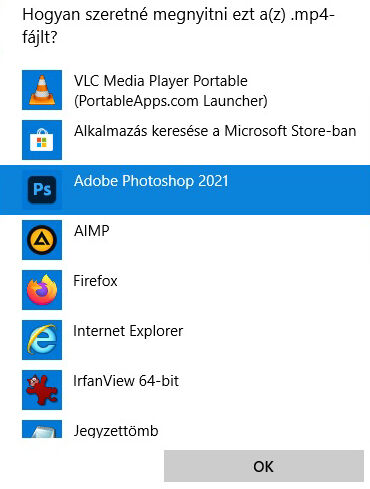Confirm selection with the OK button
Screen dimensions: 370x489
[x=264, y=466]
